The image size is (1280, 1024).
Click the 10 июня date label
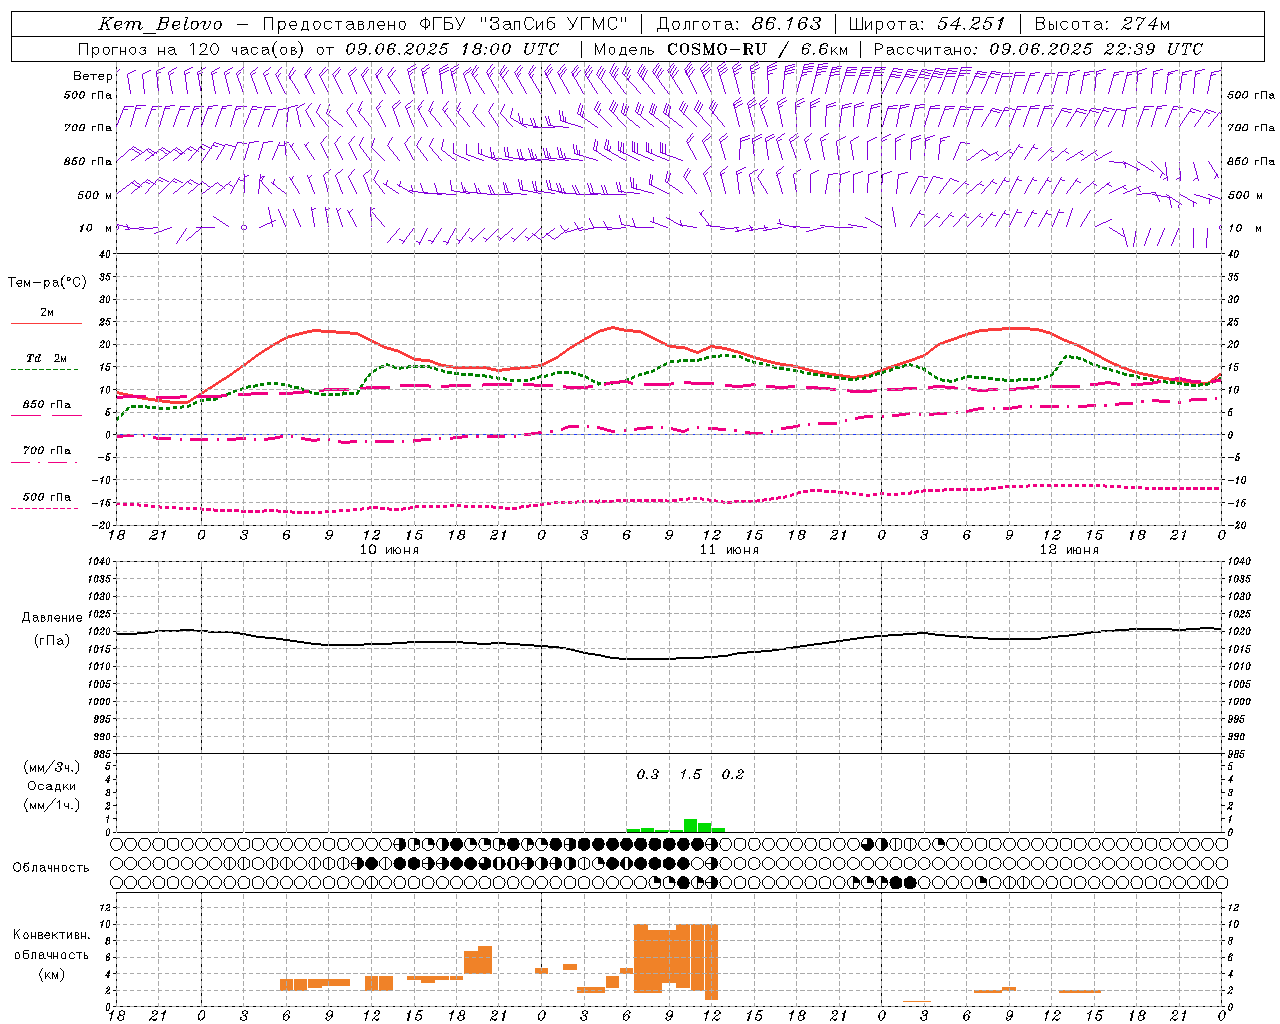point(389,550)
